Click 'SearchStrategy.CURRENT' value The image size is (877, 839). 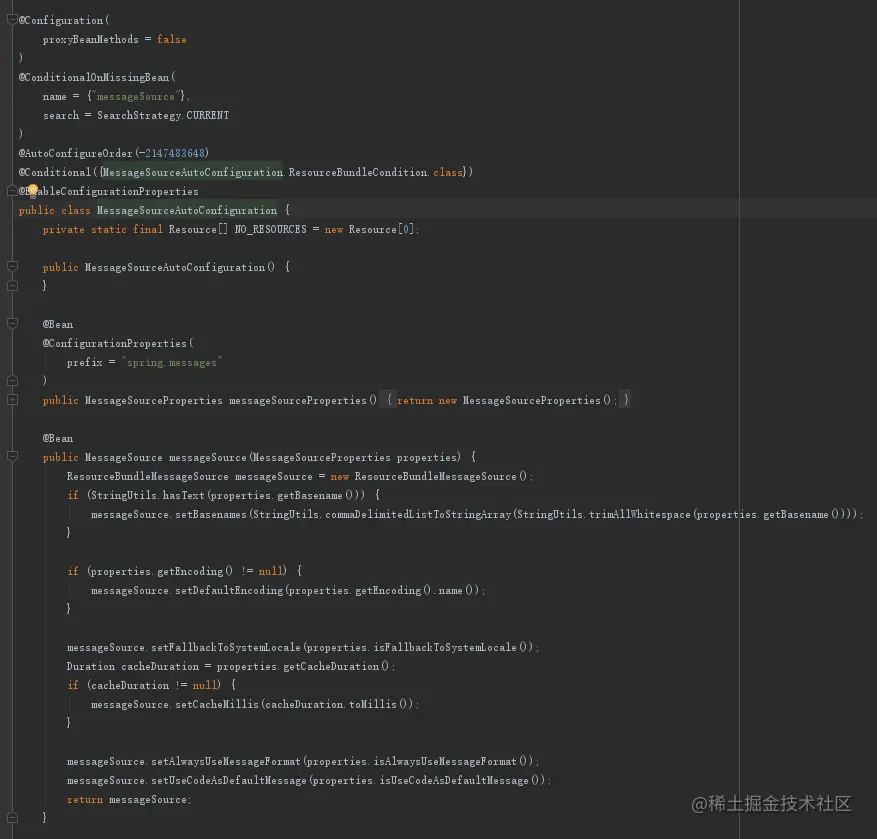click(x=163, y=115)
